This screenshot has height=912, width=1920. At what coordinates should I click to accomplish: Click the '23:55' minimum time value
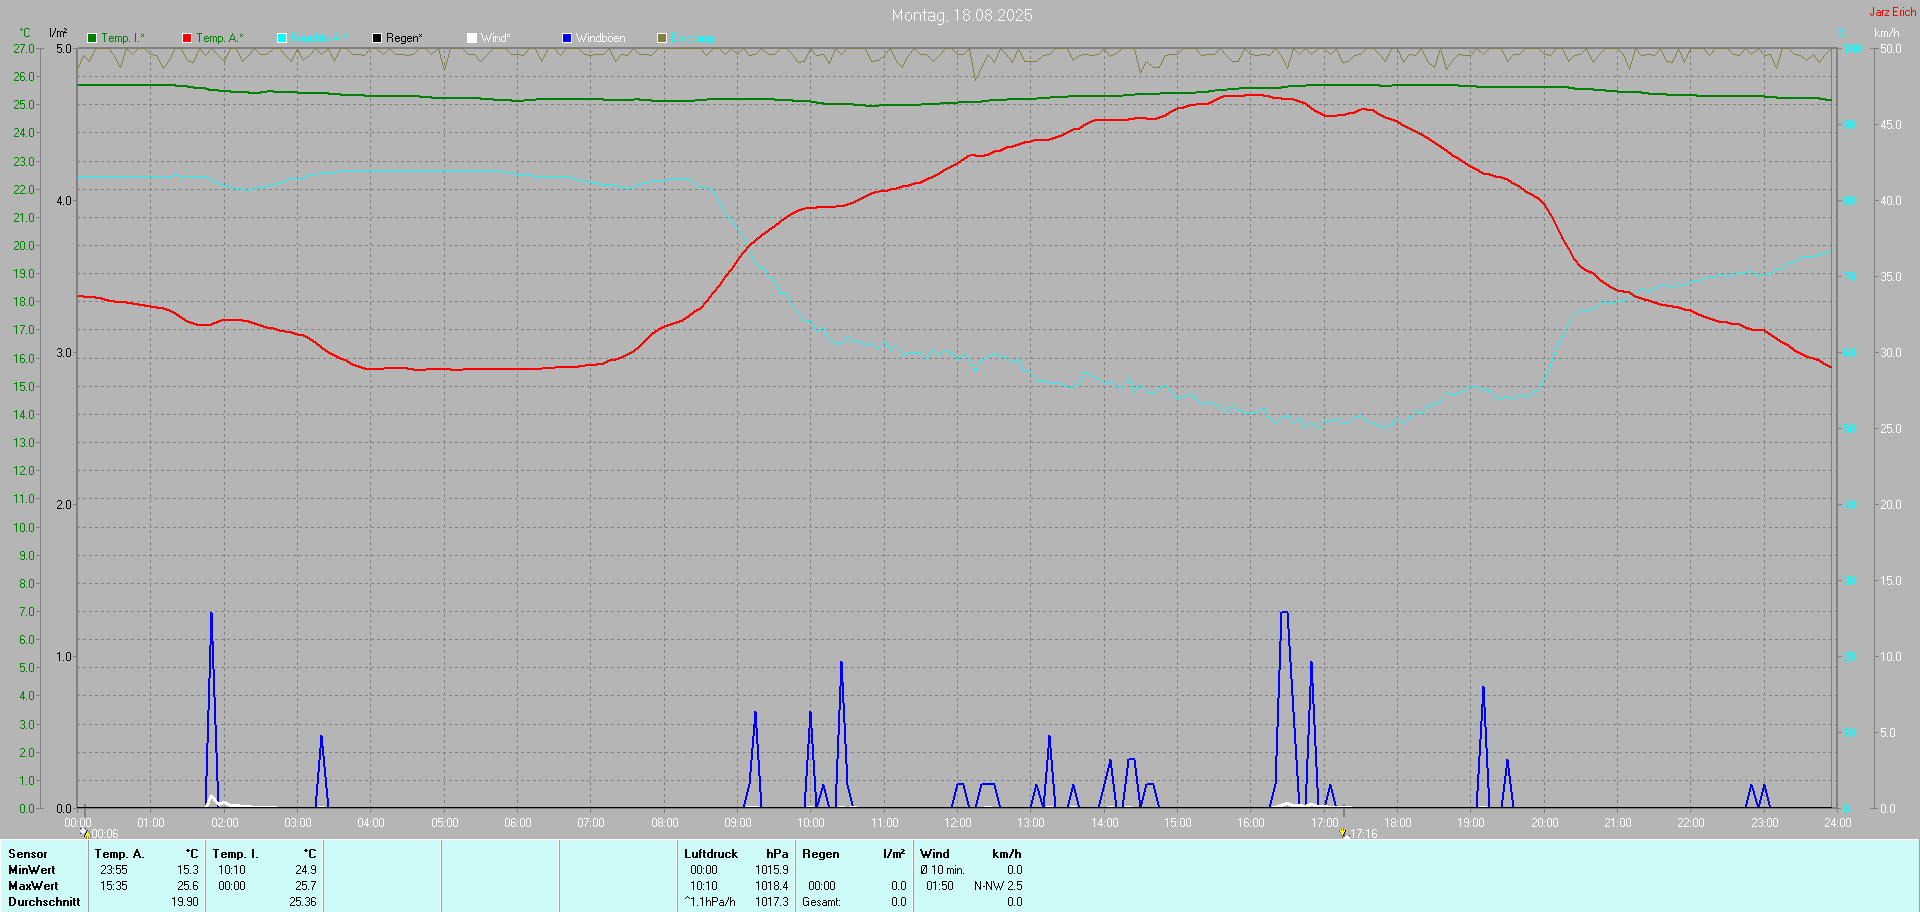114,870
